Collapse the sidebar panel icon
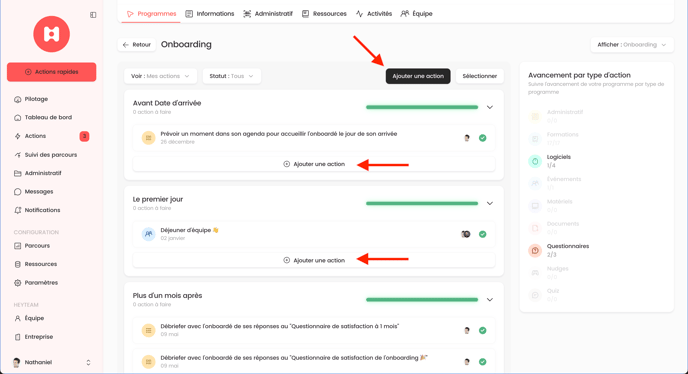The height and width of the screenshot is (374, 688). click(93, 15)
